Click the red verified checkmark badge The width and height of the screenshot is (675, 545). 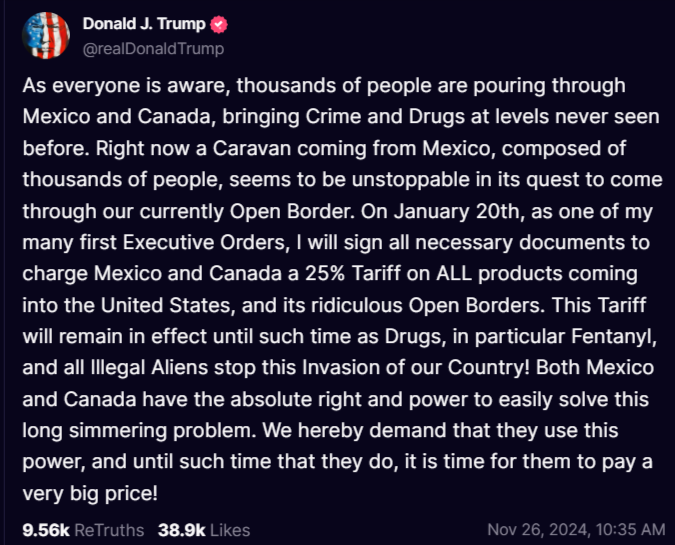[219, 24]
